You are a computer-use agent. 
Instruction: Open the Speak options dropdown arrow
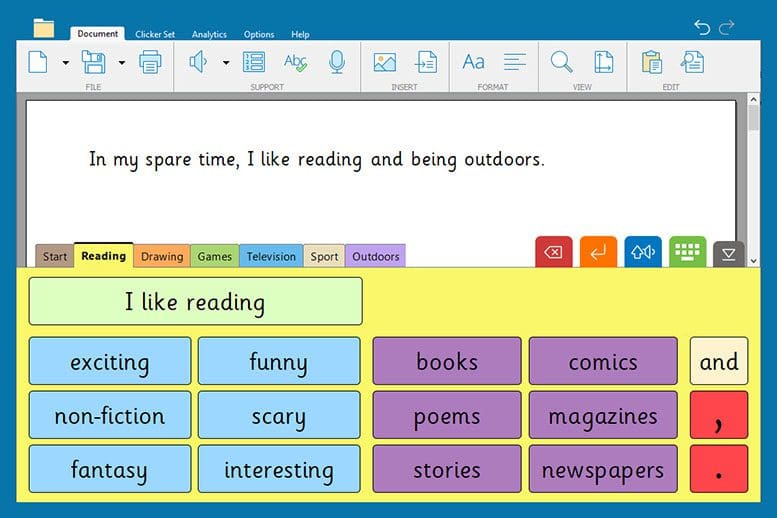coord(226,62)
